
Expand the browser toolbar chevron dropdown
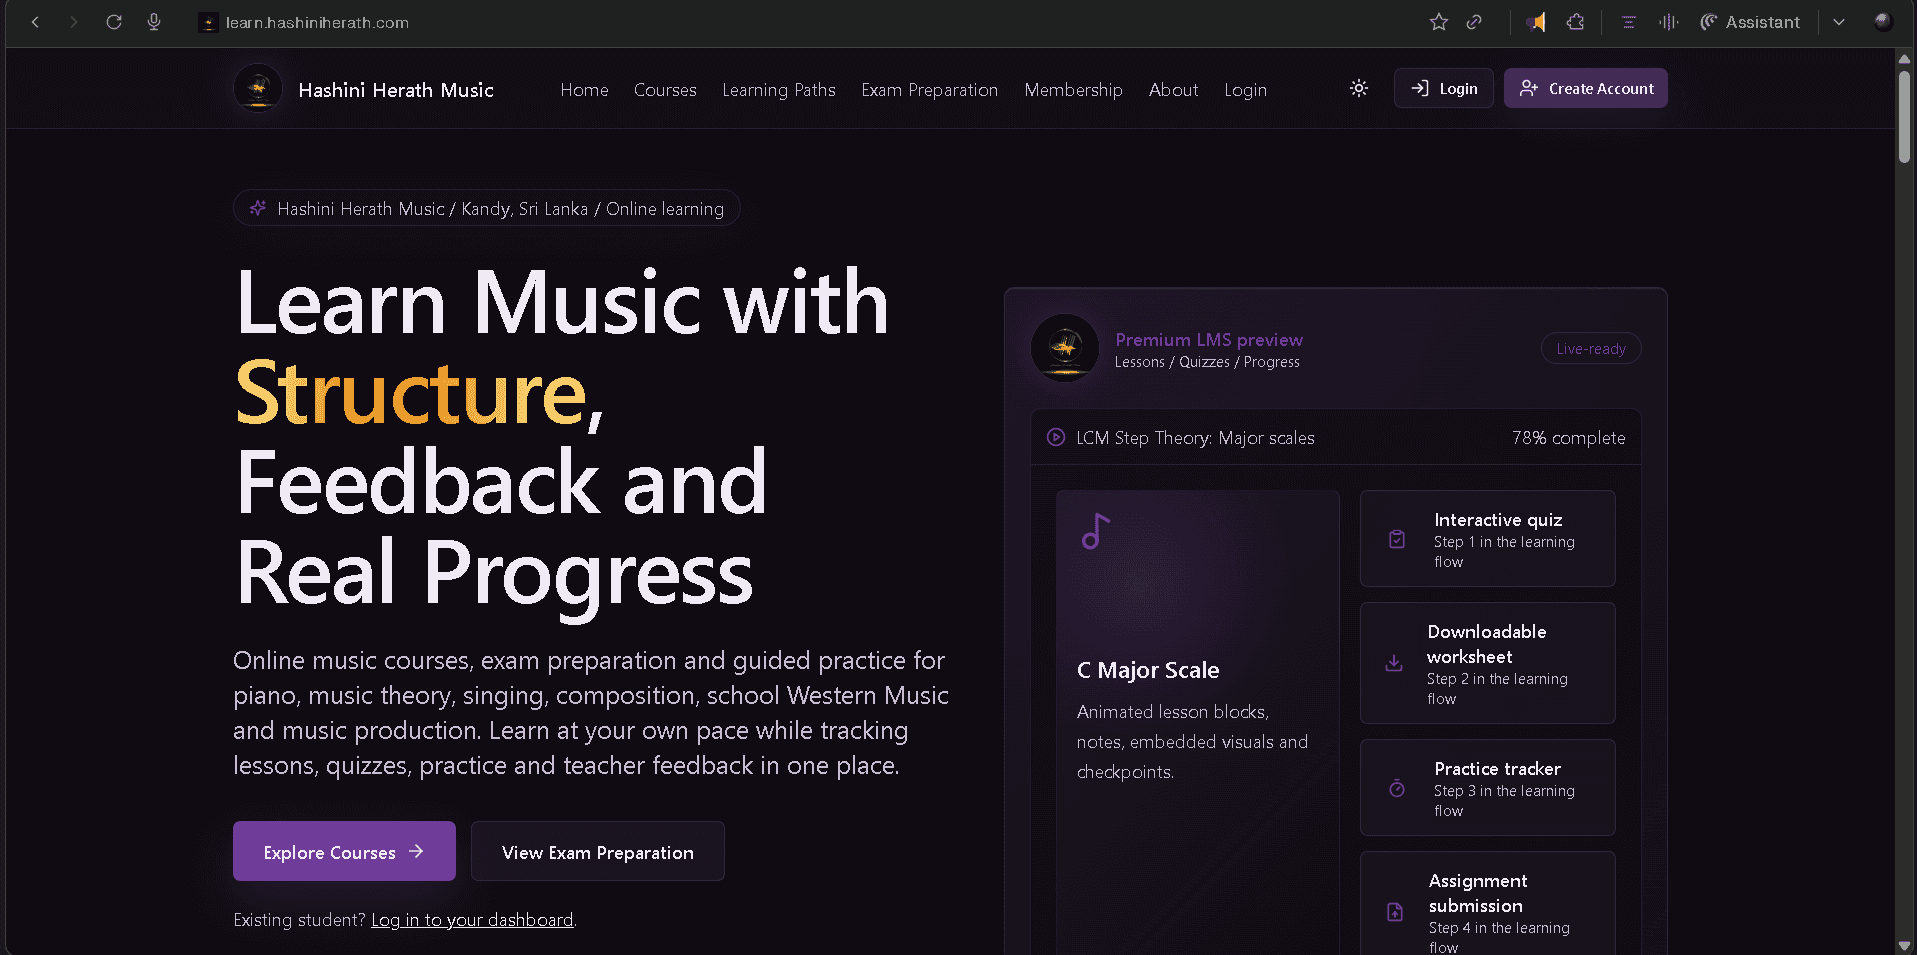click(1838, 22)
